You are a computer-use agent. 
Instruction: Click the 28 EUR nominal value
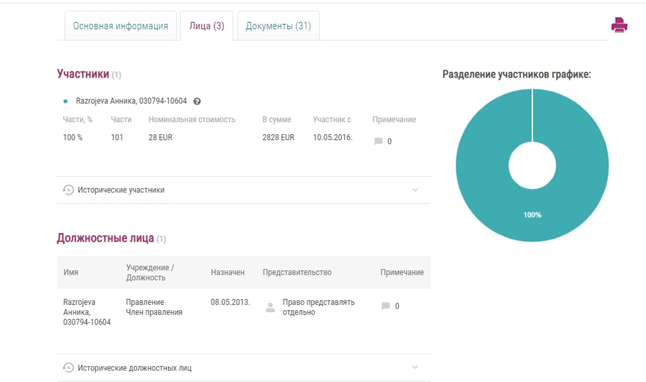[160, 137]
